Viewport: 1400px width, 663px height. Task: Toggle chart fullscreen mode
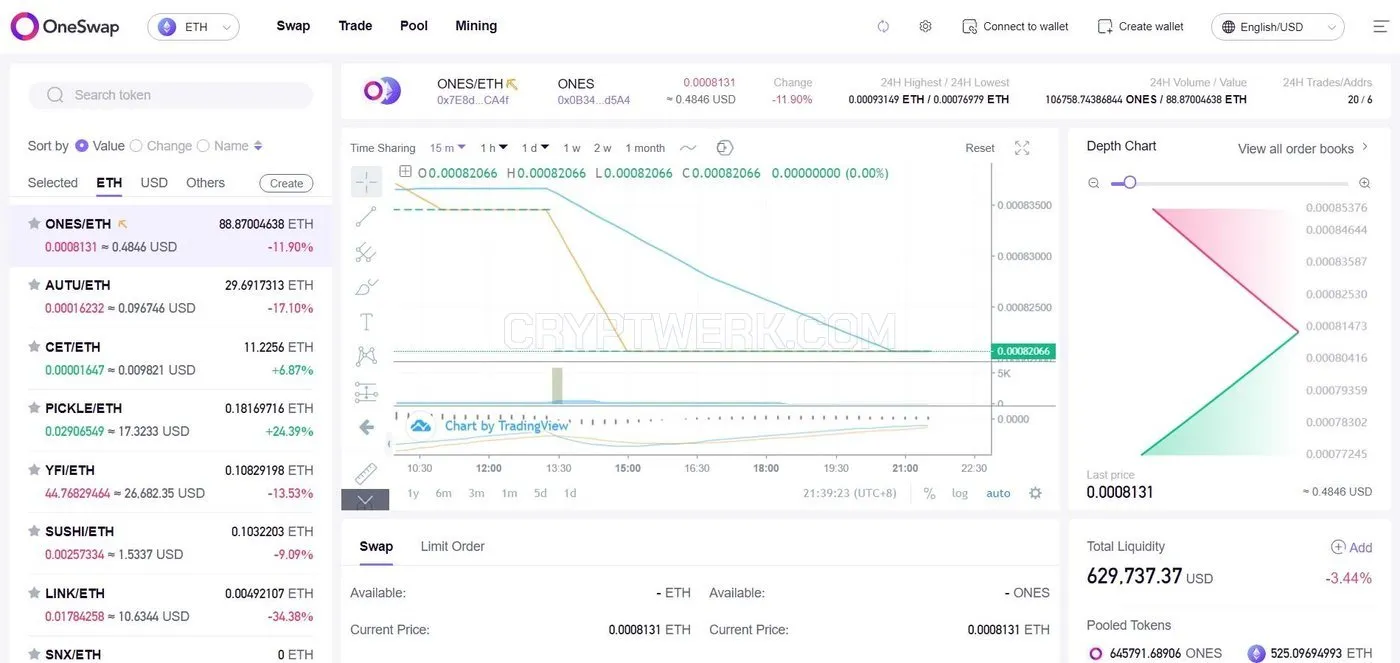pos(1022,148)
